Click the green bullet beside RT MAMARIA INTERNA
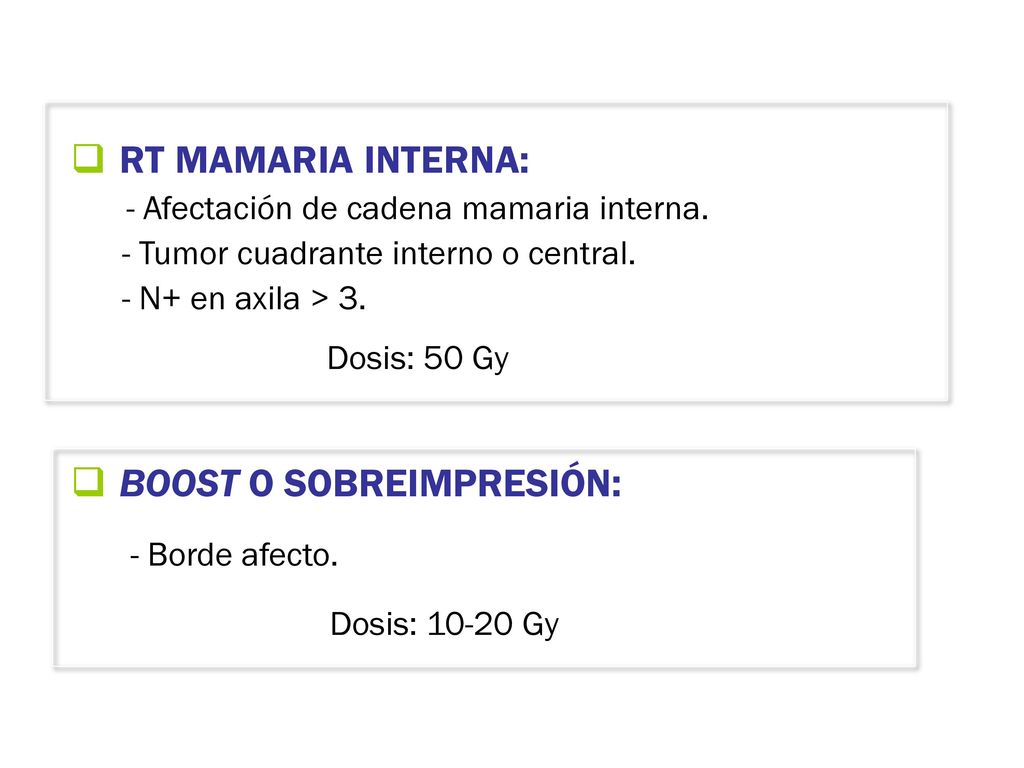Screen dimensions: 1024x768 [88, 159]
